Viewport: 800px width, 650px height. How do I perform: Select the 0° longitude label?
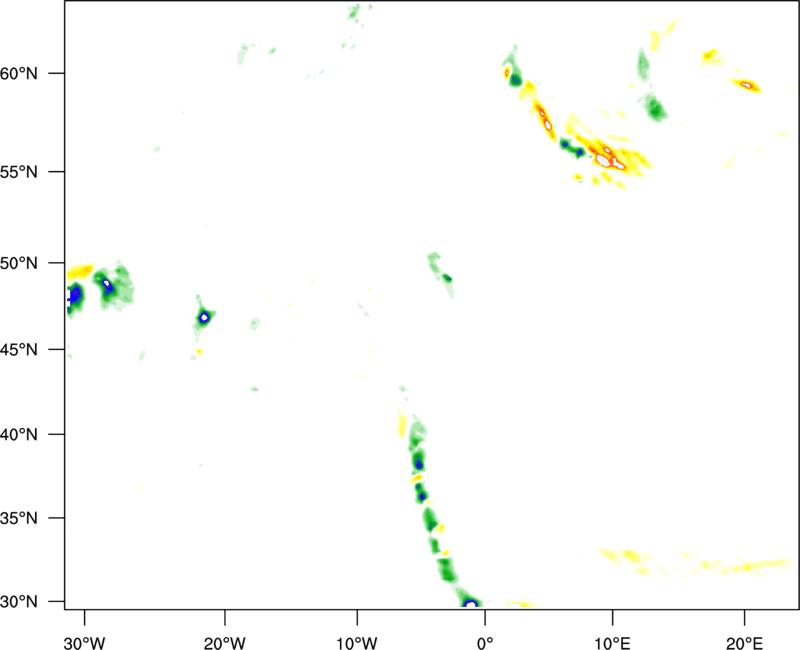click(x=486, y=628)
